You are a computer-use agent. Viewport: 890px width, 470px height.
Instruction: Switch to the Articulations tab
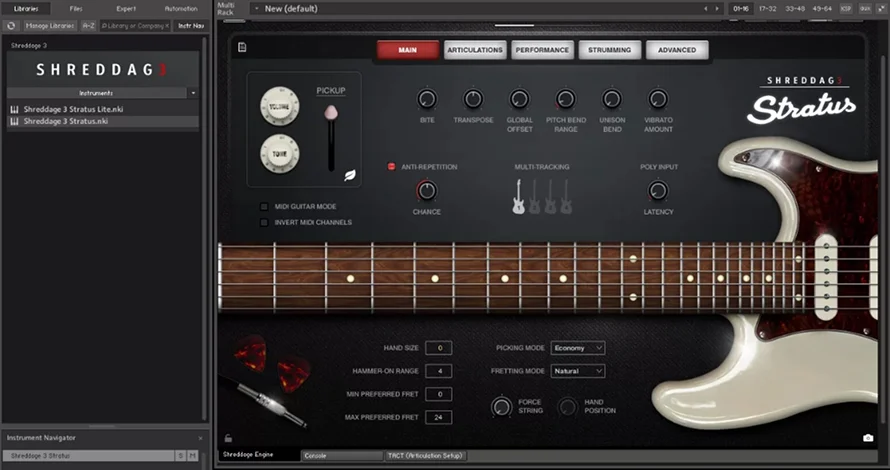(475, 50)
